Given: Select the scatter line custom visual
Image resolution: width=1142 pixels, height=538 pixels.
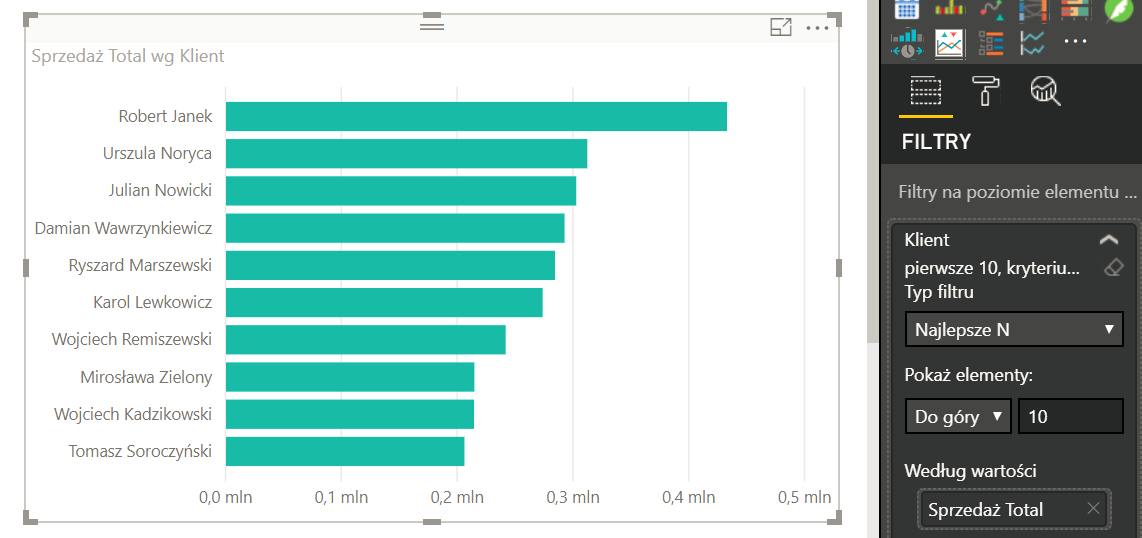Looking at the screenshot, I should pos(991,9).
